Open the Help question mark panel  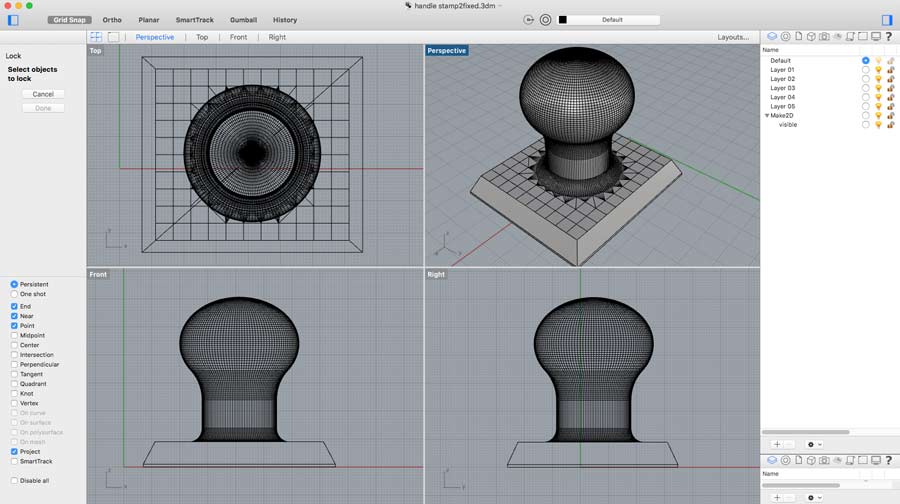[x=889, y=37]
